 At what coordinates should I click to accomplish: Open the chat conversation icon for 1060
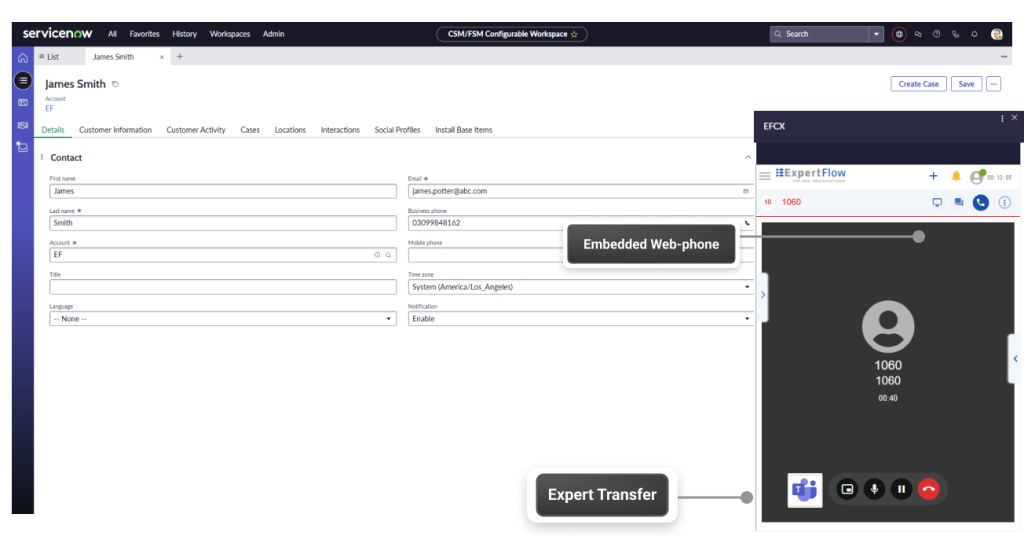coord(959,202)
